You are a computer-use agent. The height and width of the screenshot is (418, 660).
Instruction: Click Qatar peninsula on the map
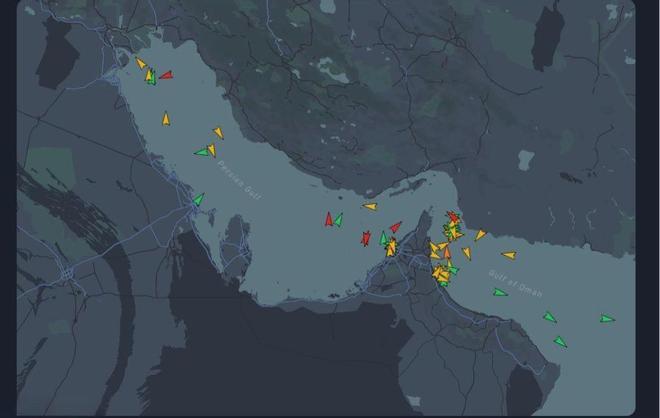pyautogui.click(x=236, y=240)
